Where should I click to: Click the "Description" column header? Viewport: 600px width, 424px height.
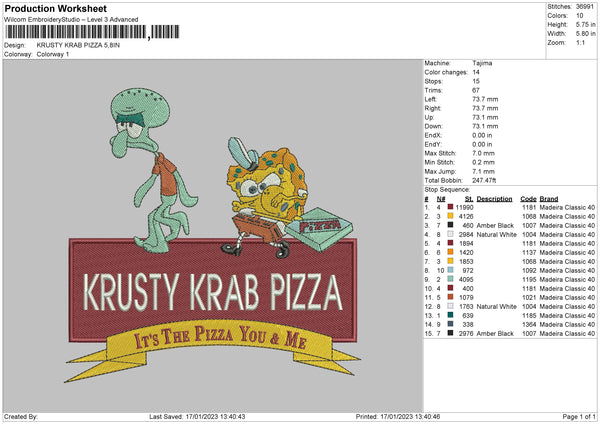[x=494, y=199]
